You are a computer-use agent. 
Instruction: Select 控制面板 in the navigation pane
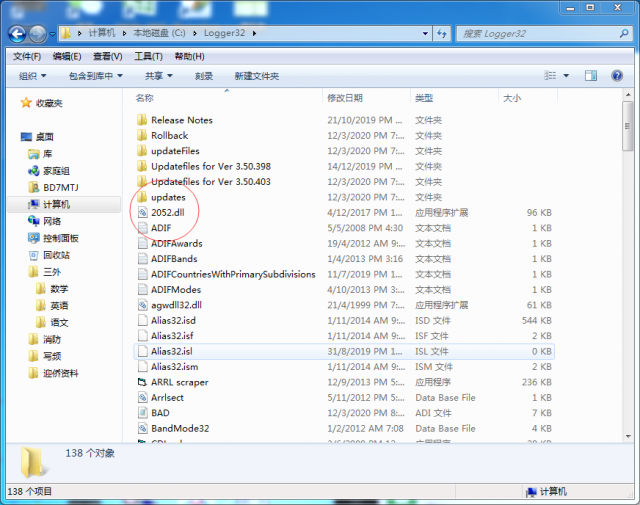click(61, 238)
